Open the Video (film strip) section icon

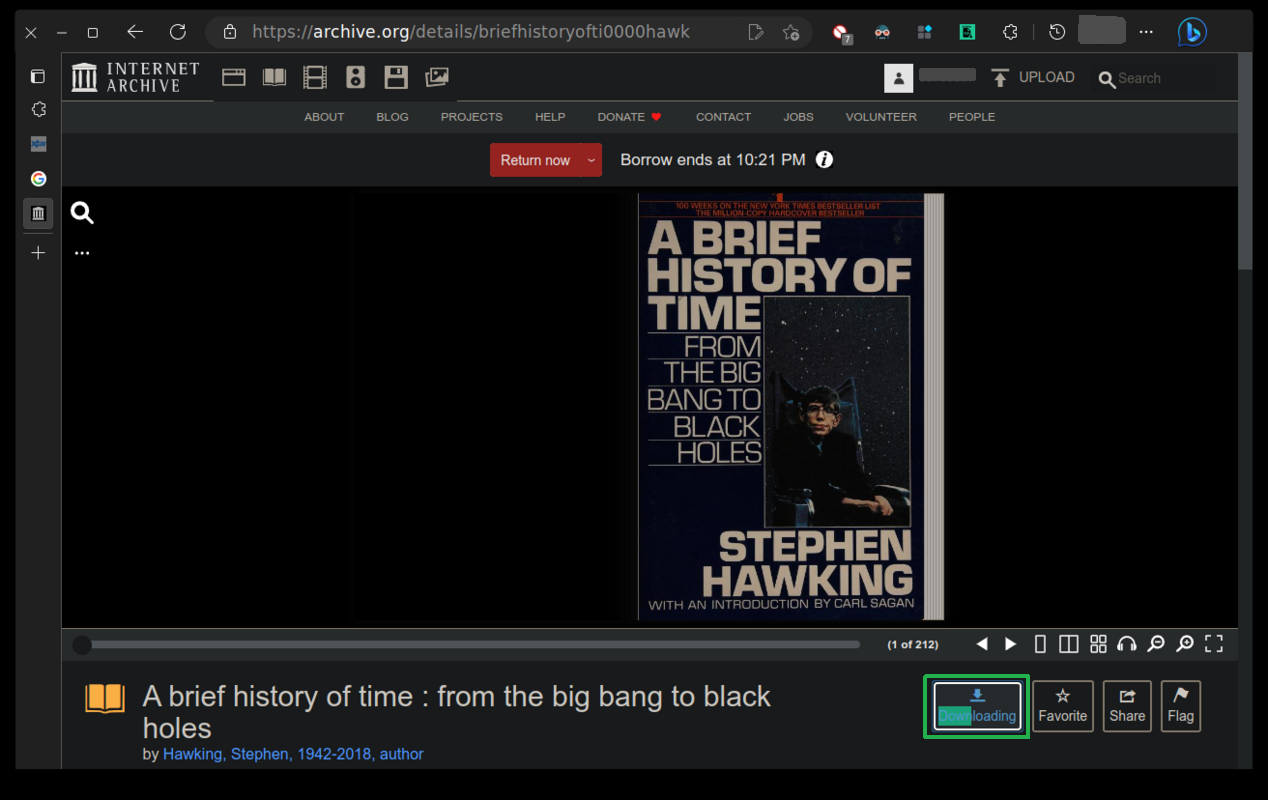coord(315,77)
